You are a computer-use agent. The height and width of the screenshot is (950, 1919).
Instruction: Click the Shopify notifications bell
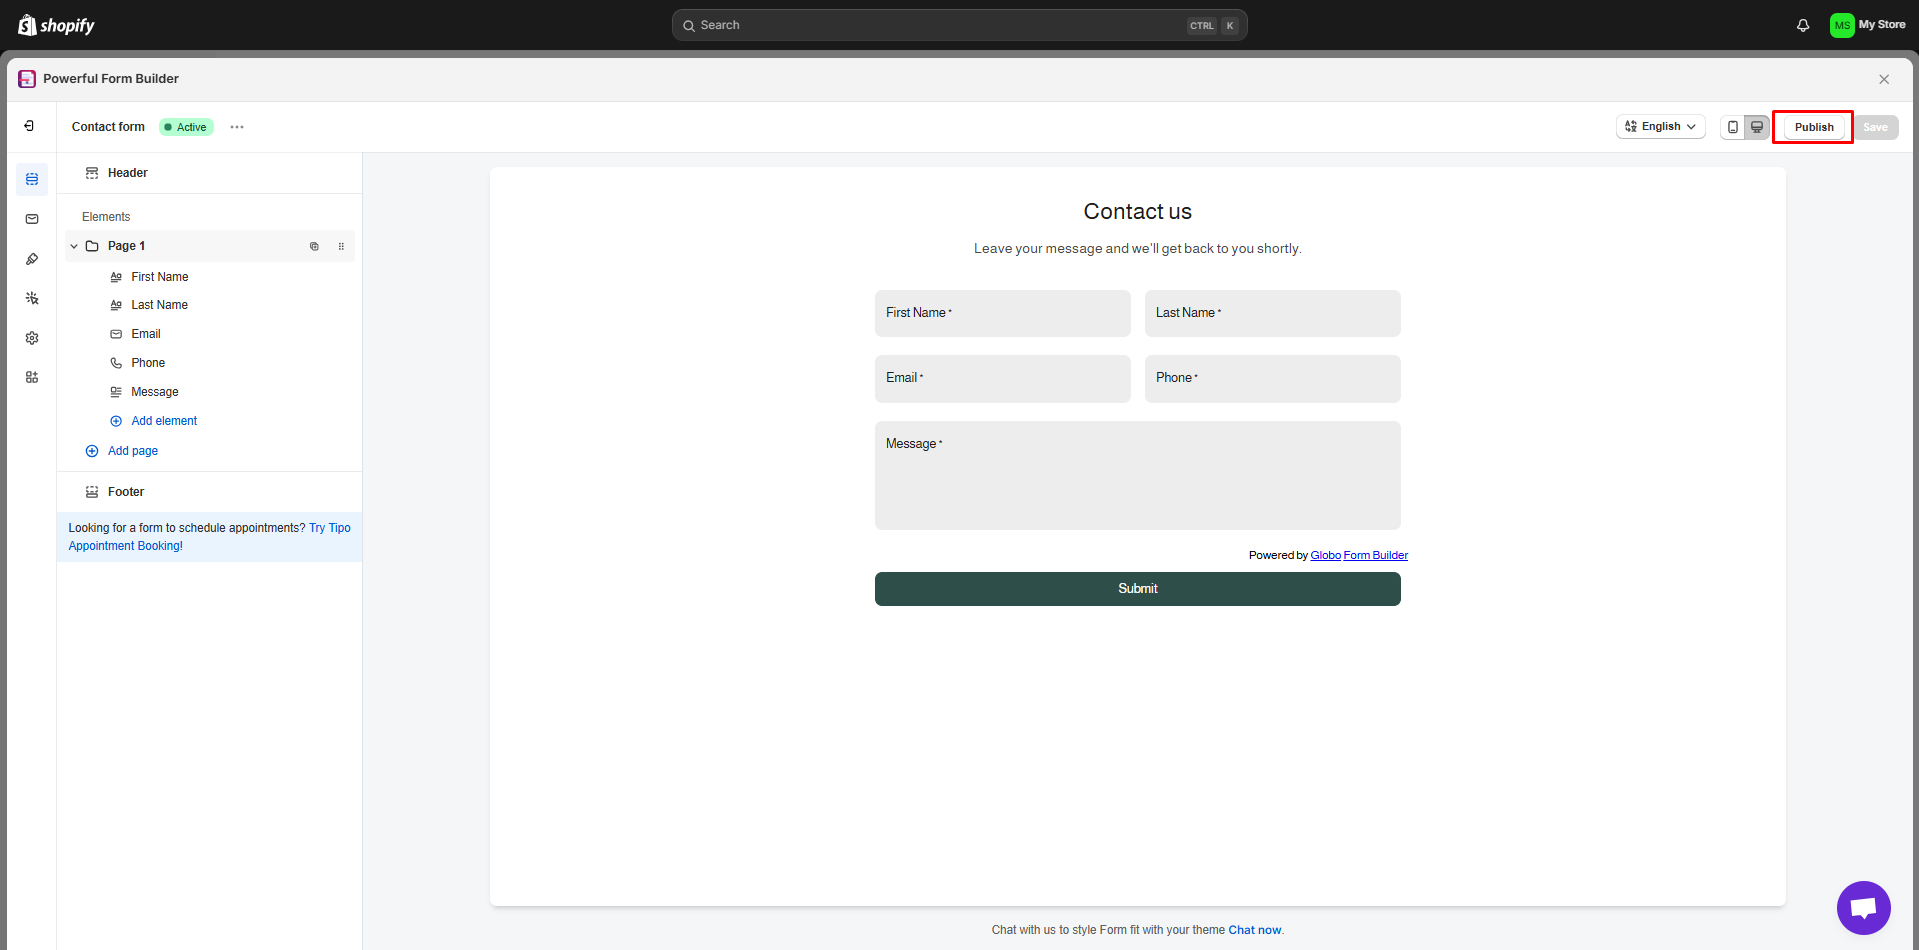(x=1802, y=25)
